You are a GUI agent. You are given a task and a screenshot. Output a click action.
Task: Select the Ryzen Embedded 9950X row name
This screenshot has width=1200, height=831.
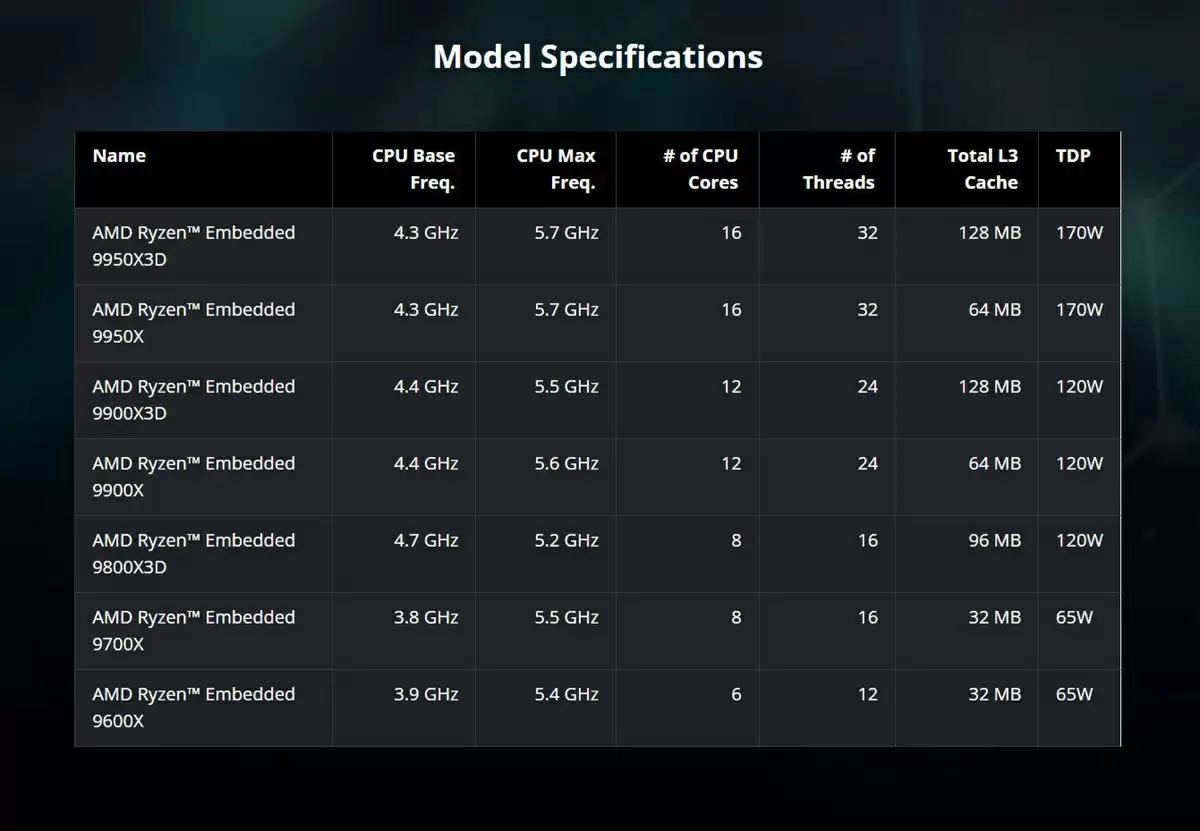[x=193, y=323]
